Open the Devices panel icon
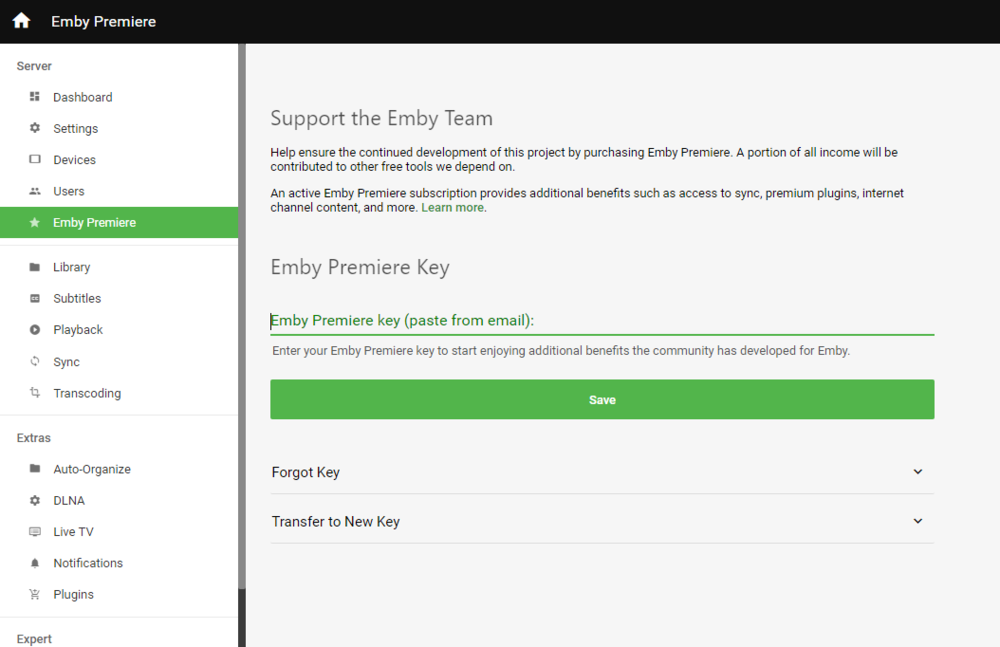The height and width of the screenshot is (647, 1000). click(x=36, y=159)
